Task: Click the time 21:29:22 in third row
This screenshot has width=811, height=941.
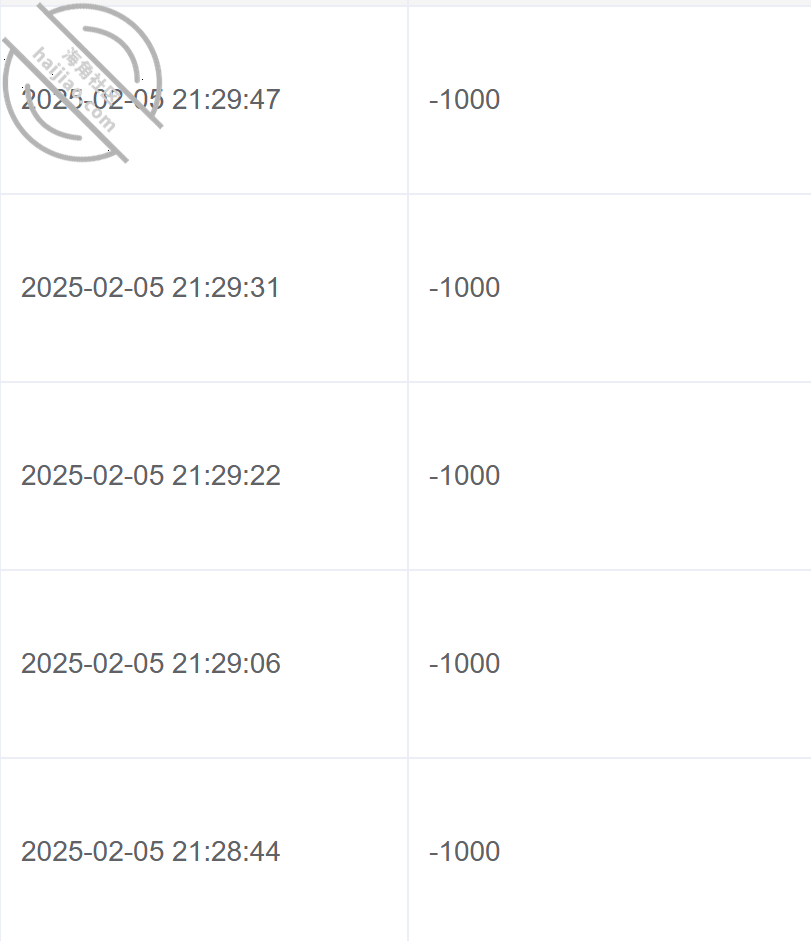Action: (226, 475)
